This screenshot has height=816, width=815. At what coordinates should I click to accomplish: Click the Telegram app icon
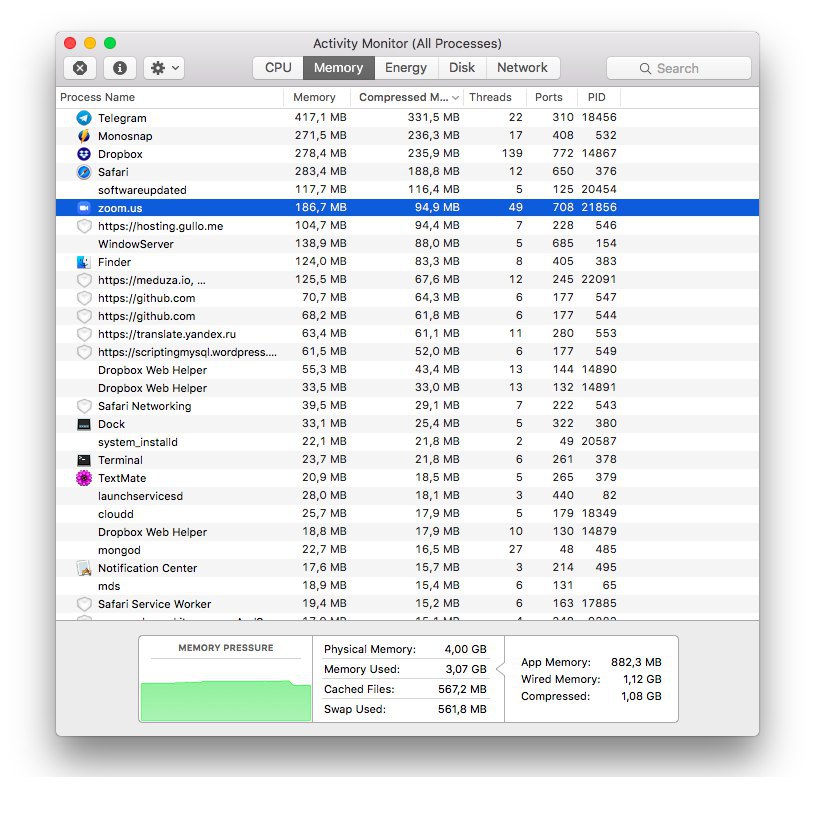tap(84, 118)
